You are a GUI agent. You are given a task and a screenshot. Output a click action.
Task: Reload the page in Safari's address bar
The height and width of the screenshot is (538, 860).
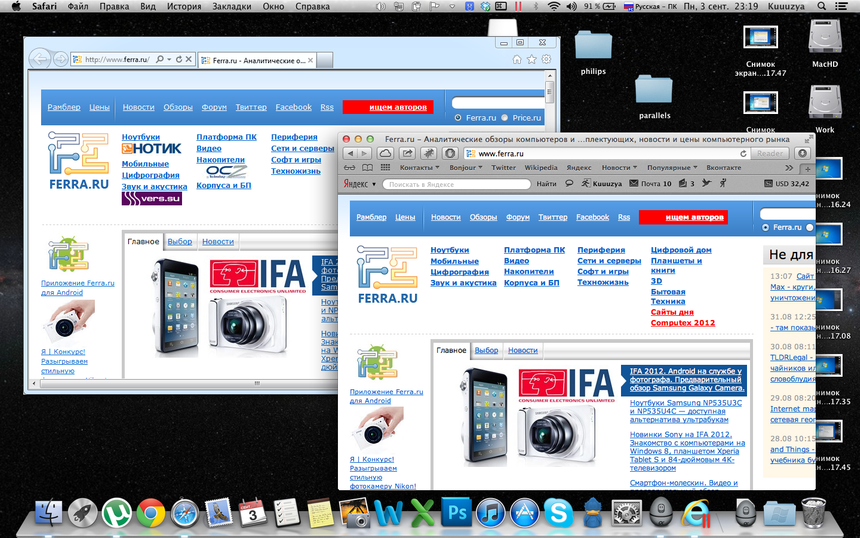(x=743, y=154)
